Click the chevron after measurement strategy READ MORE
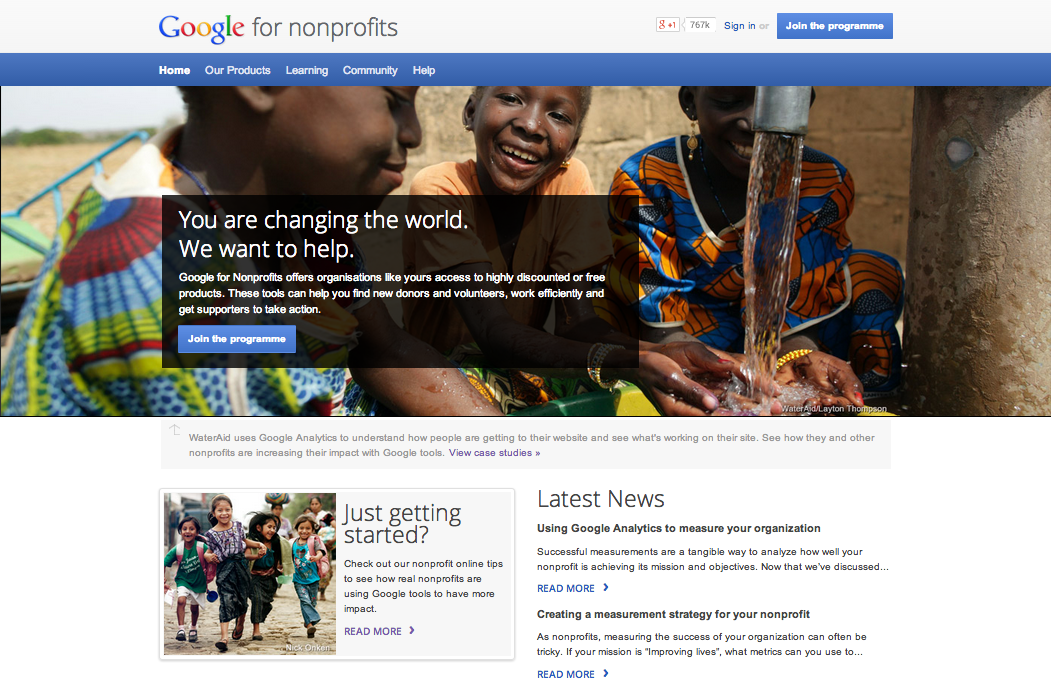The image size is (1051, 684). (606, 673)
